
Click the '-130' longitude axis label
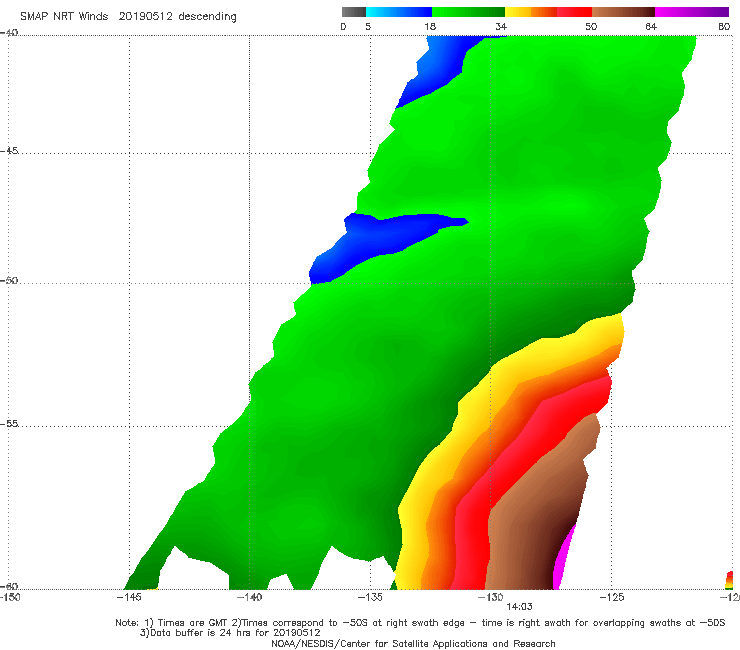pyautogui.click(x=490, y=597)
